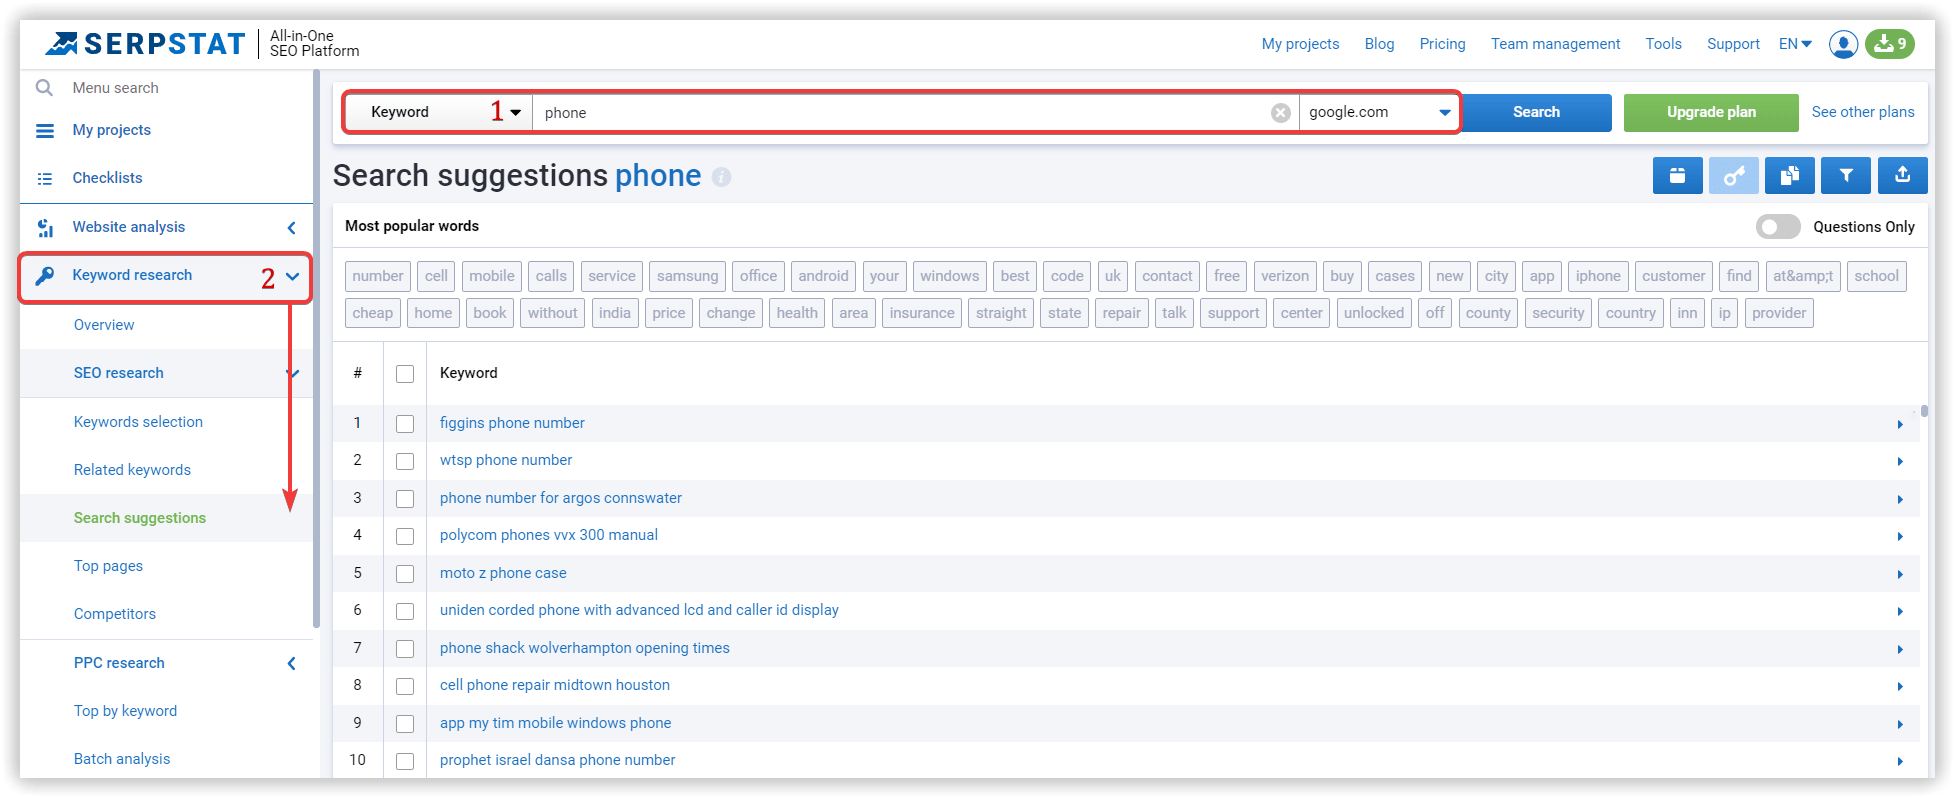The width and height of the screenshot is (1955, 798).
Task: Open the green export credits badge
Action: pyautogui.click(x=1889, y=44)
